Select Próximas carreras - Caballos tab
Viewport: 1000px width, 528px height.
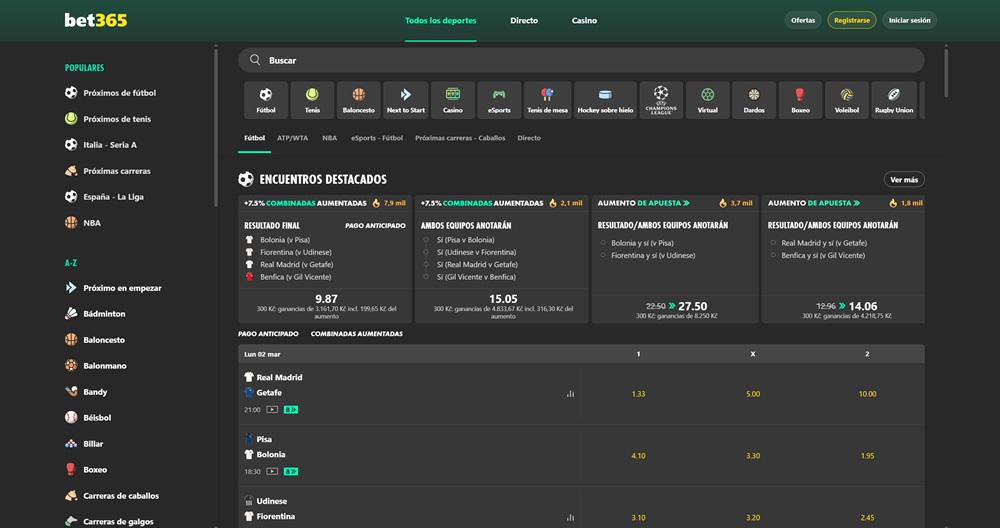coord(460,138)
